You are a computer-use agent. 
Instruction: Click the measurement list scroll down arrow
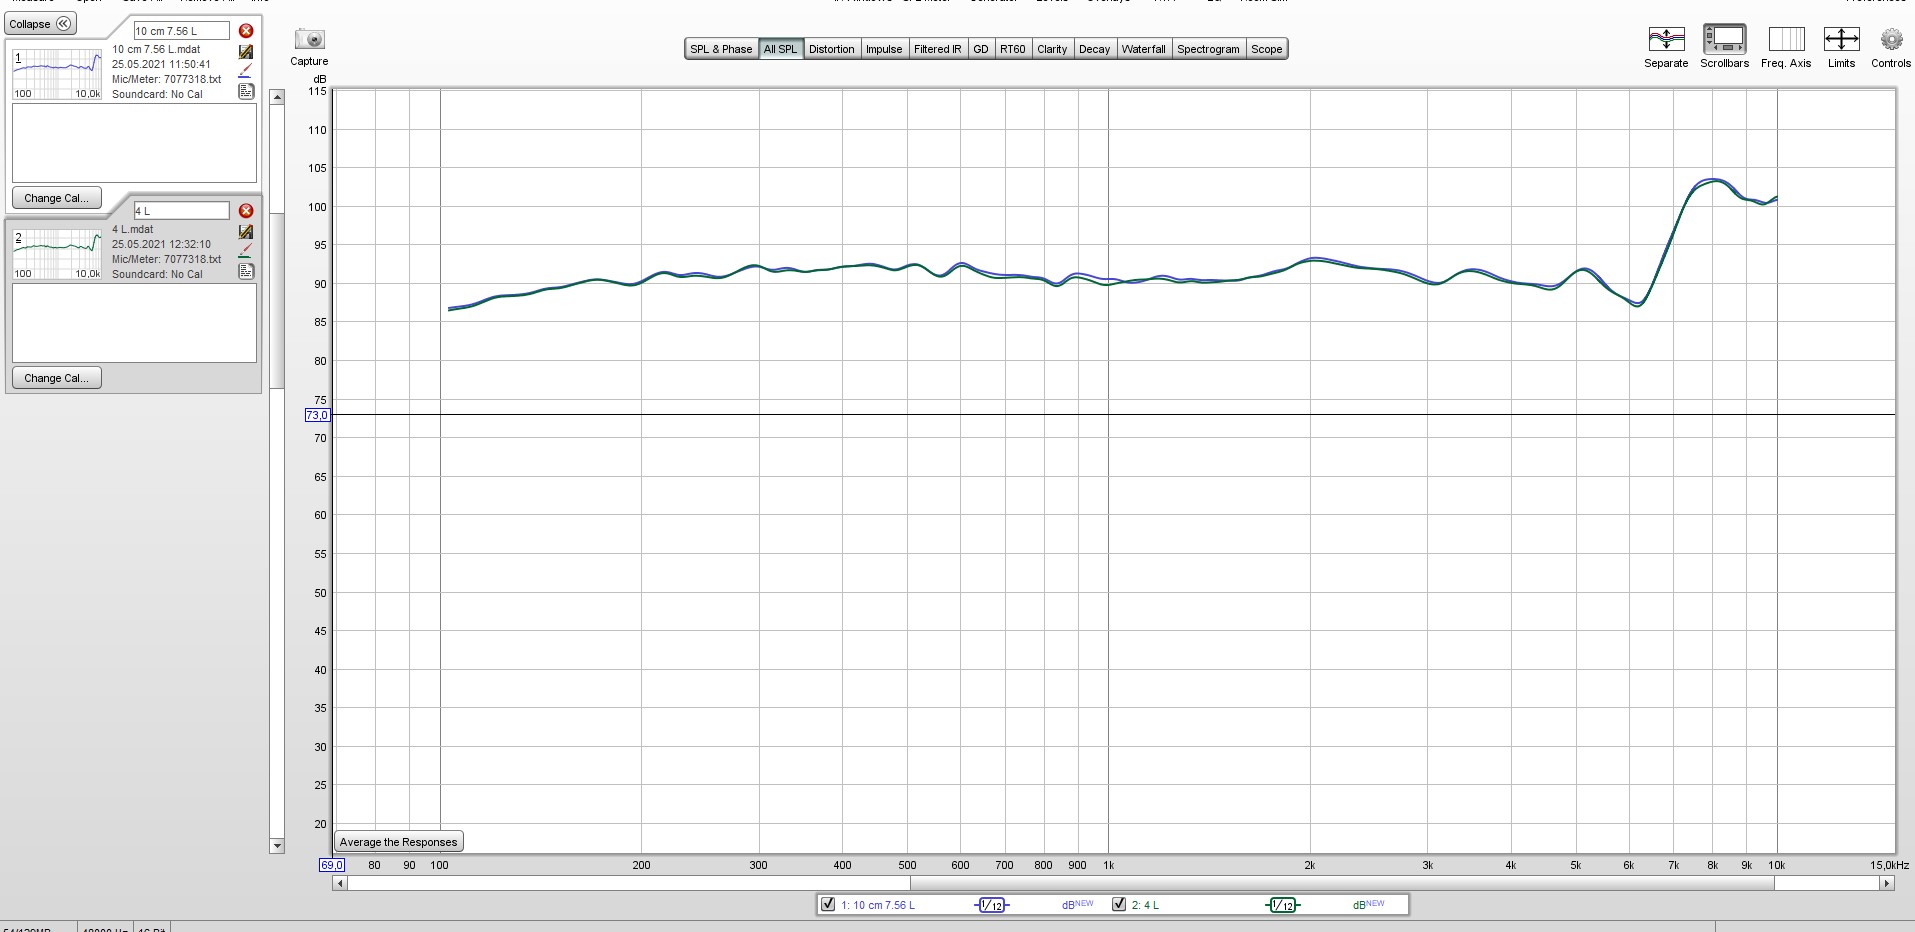tap(277, 846)
